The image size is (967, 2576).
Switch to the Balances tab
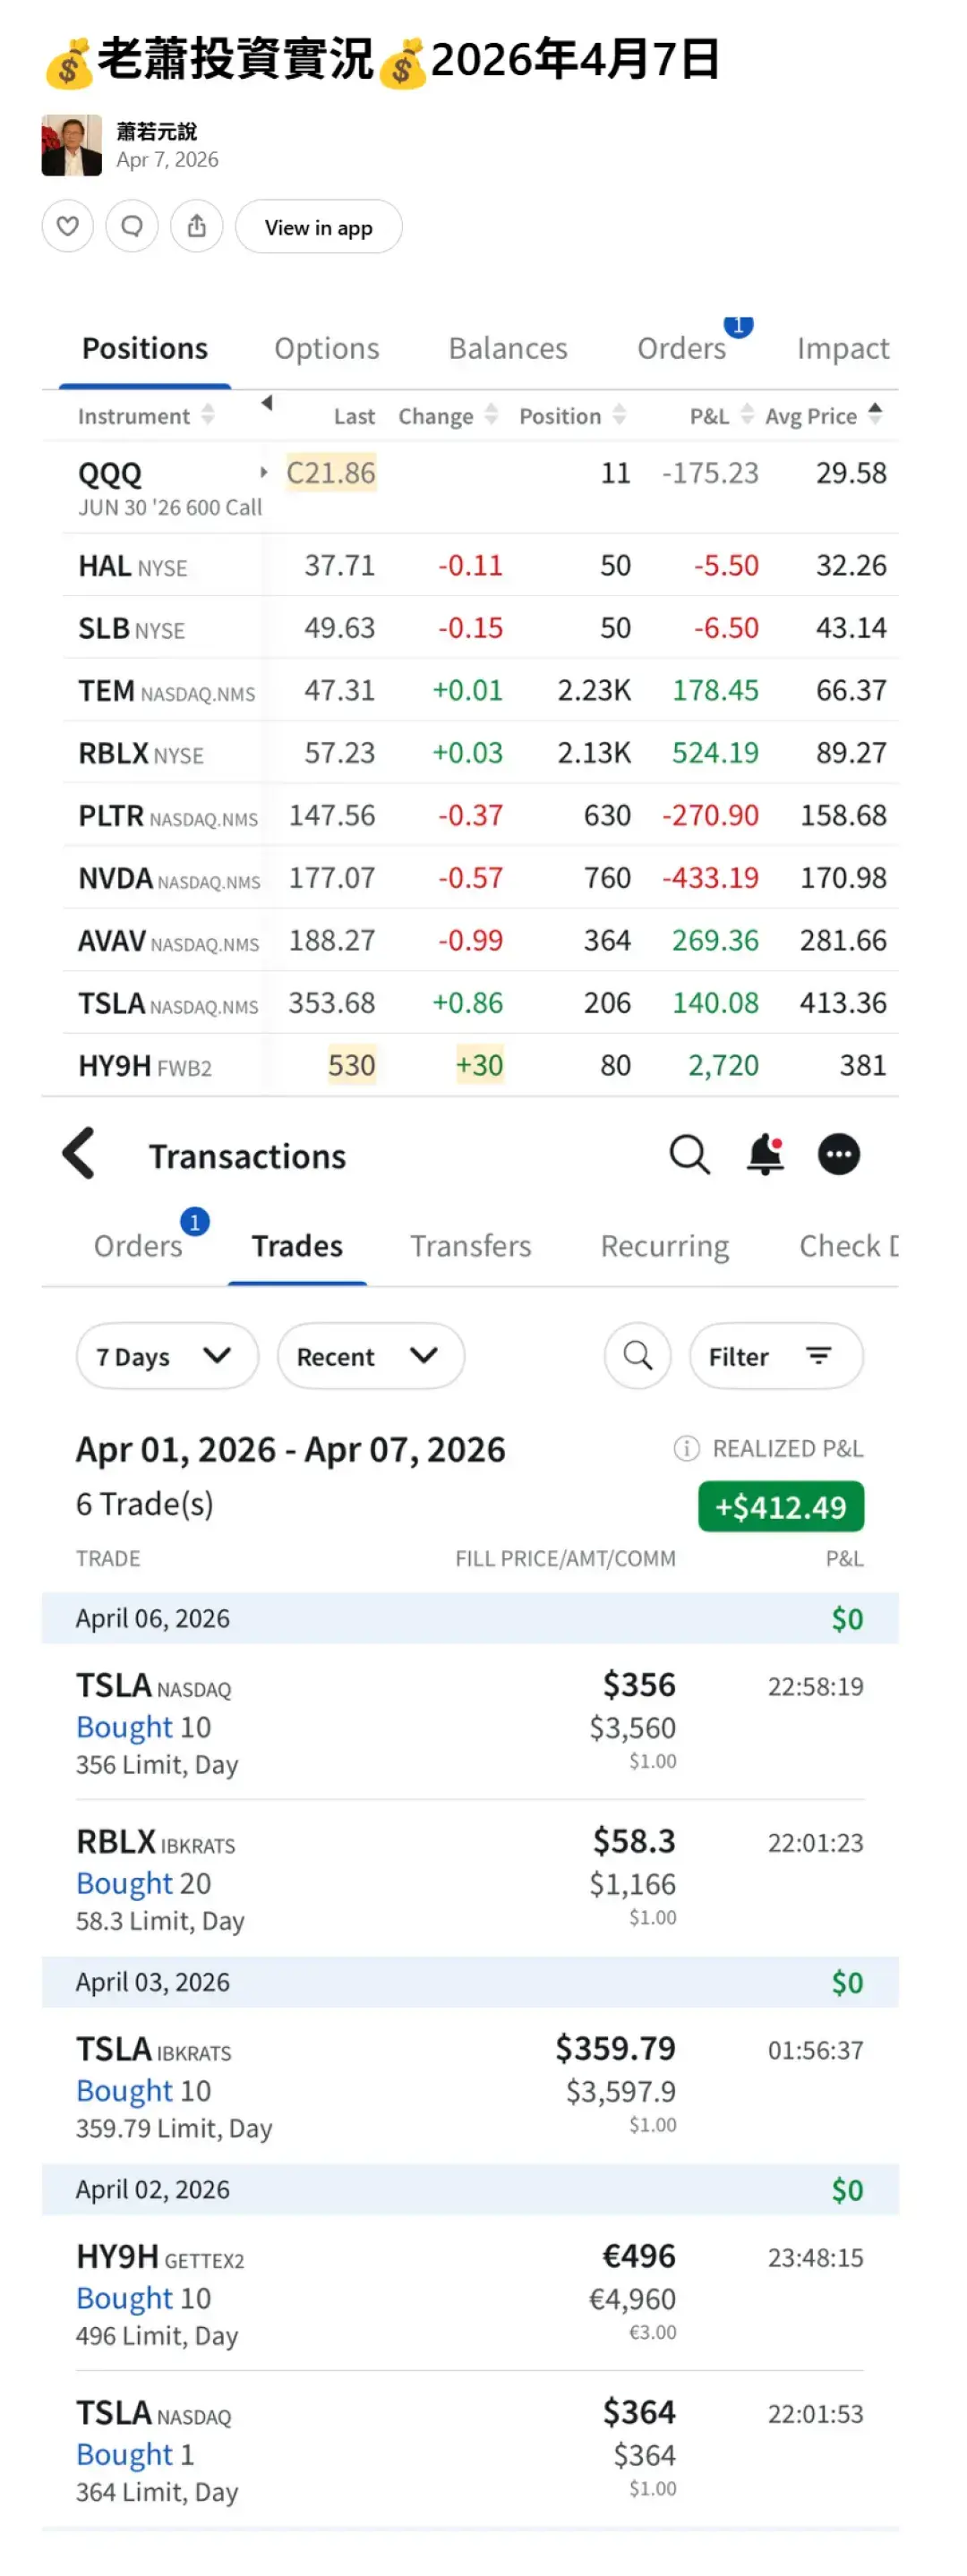click(x=507, y=348)
